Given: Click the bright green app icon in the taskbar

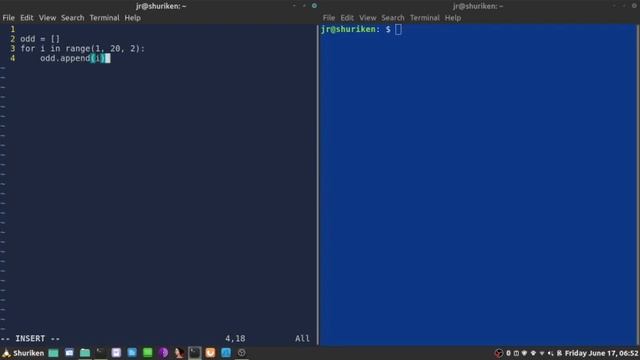Looking at the screenshot, I should 148,353.
